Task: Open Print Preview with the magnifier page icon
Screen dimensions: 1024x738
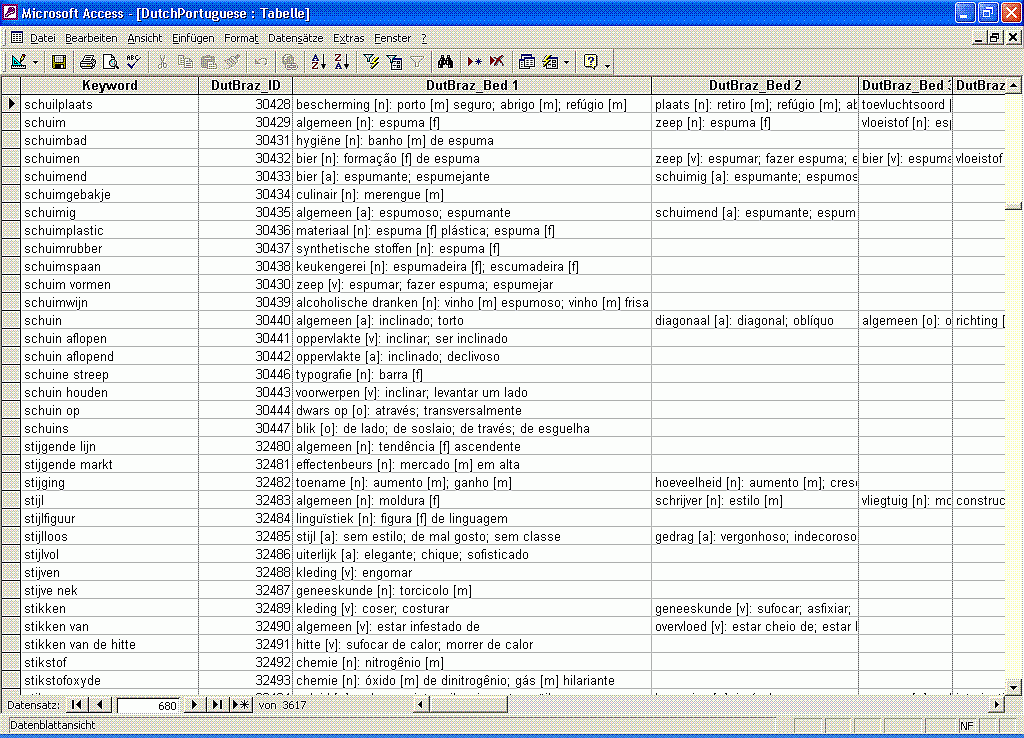Action: [111, 62]
